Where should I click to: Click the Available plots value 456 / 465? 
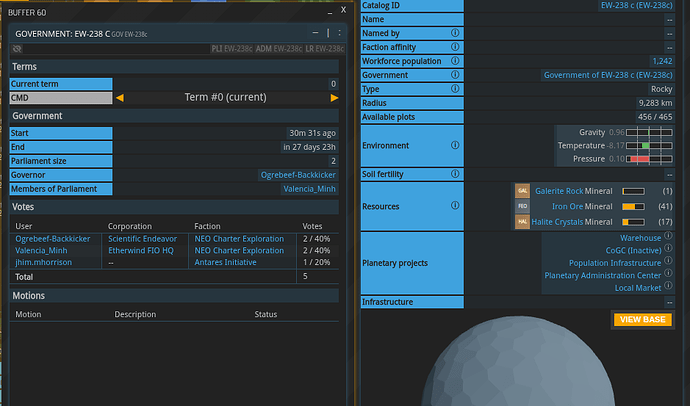pyautogui.click(x=655, y=117)
